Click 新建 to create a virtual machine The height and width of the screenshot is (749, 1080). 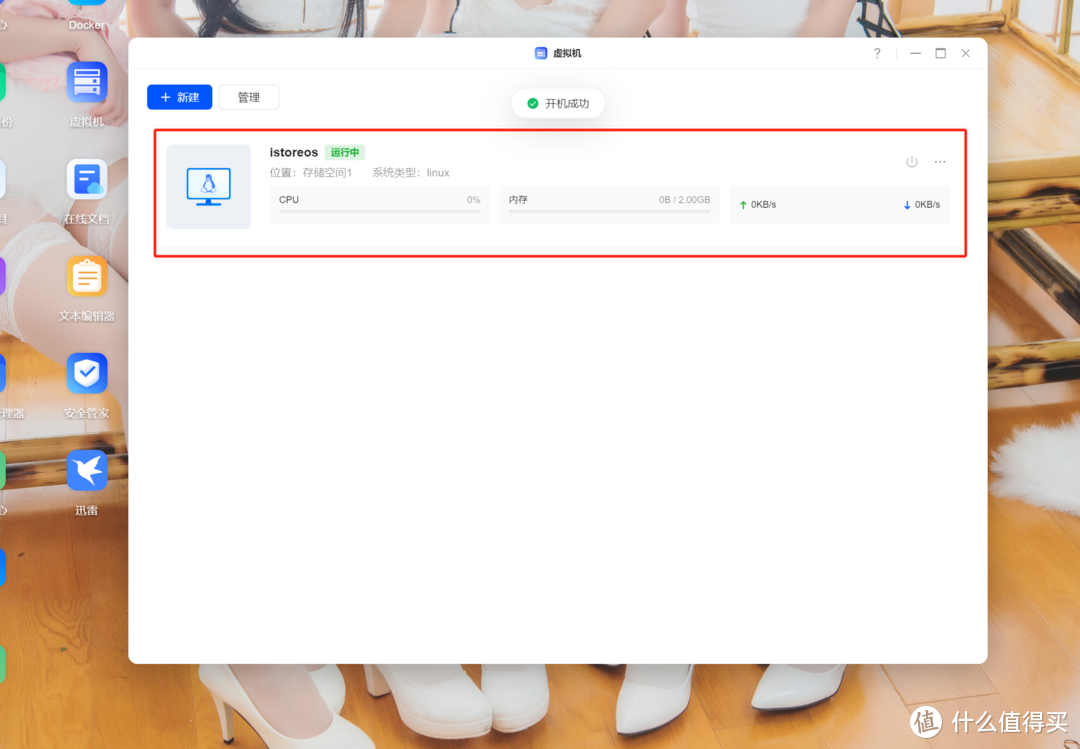pyautogui.click(x=179, y=97)
